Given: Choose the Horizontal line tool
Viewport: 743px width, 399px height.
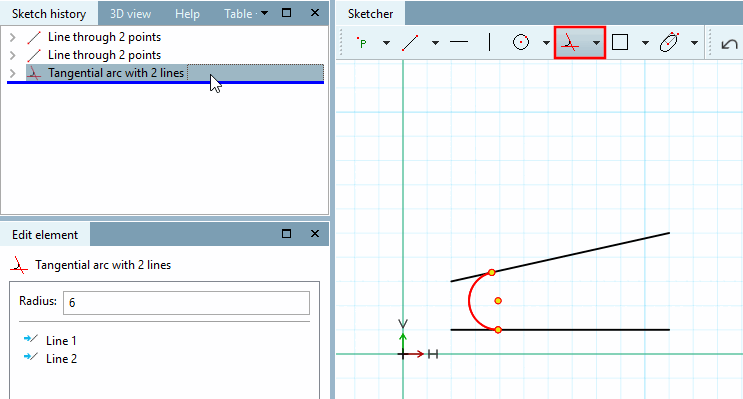Looking at the screenshot, I should click(x=459, y=42).
